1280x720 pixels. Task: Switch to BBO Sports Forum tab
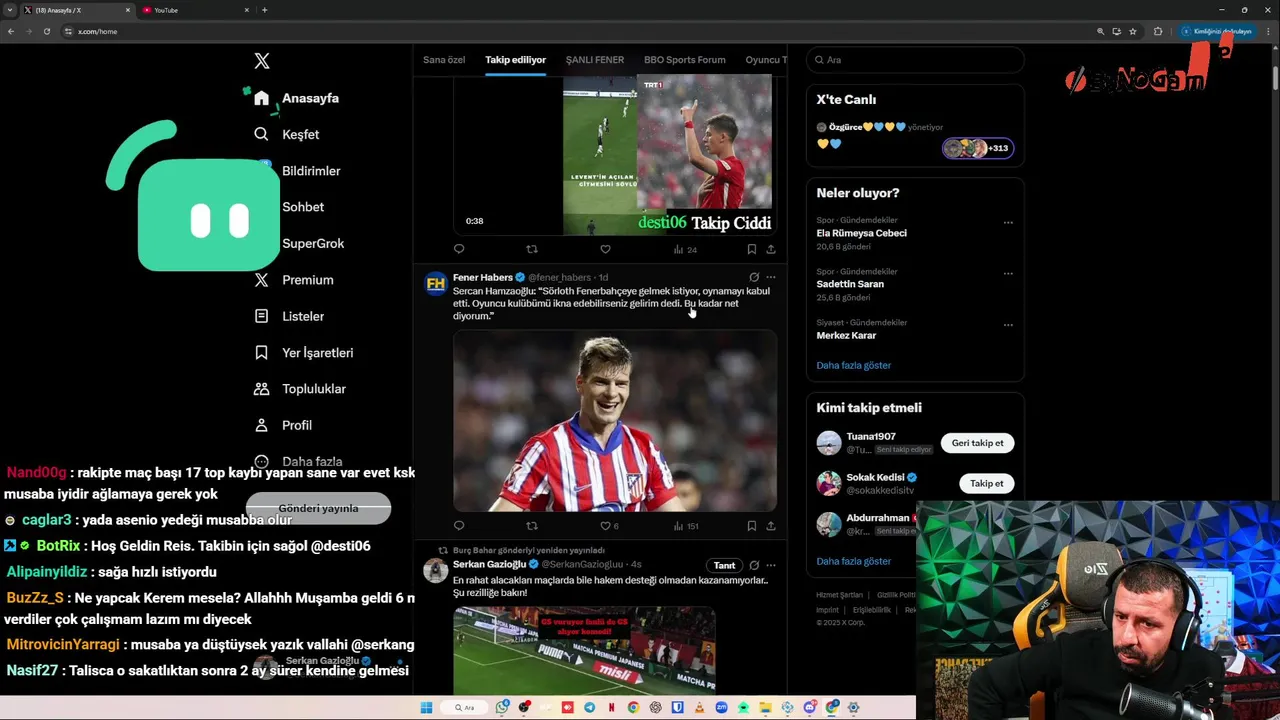[685, 60]
